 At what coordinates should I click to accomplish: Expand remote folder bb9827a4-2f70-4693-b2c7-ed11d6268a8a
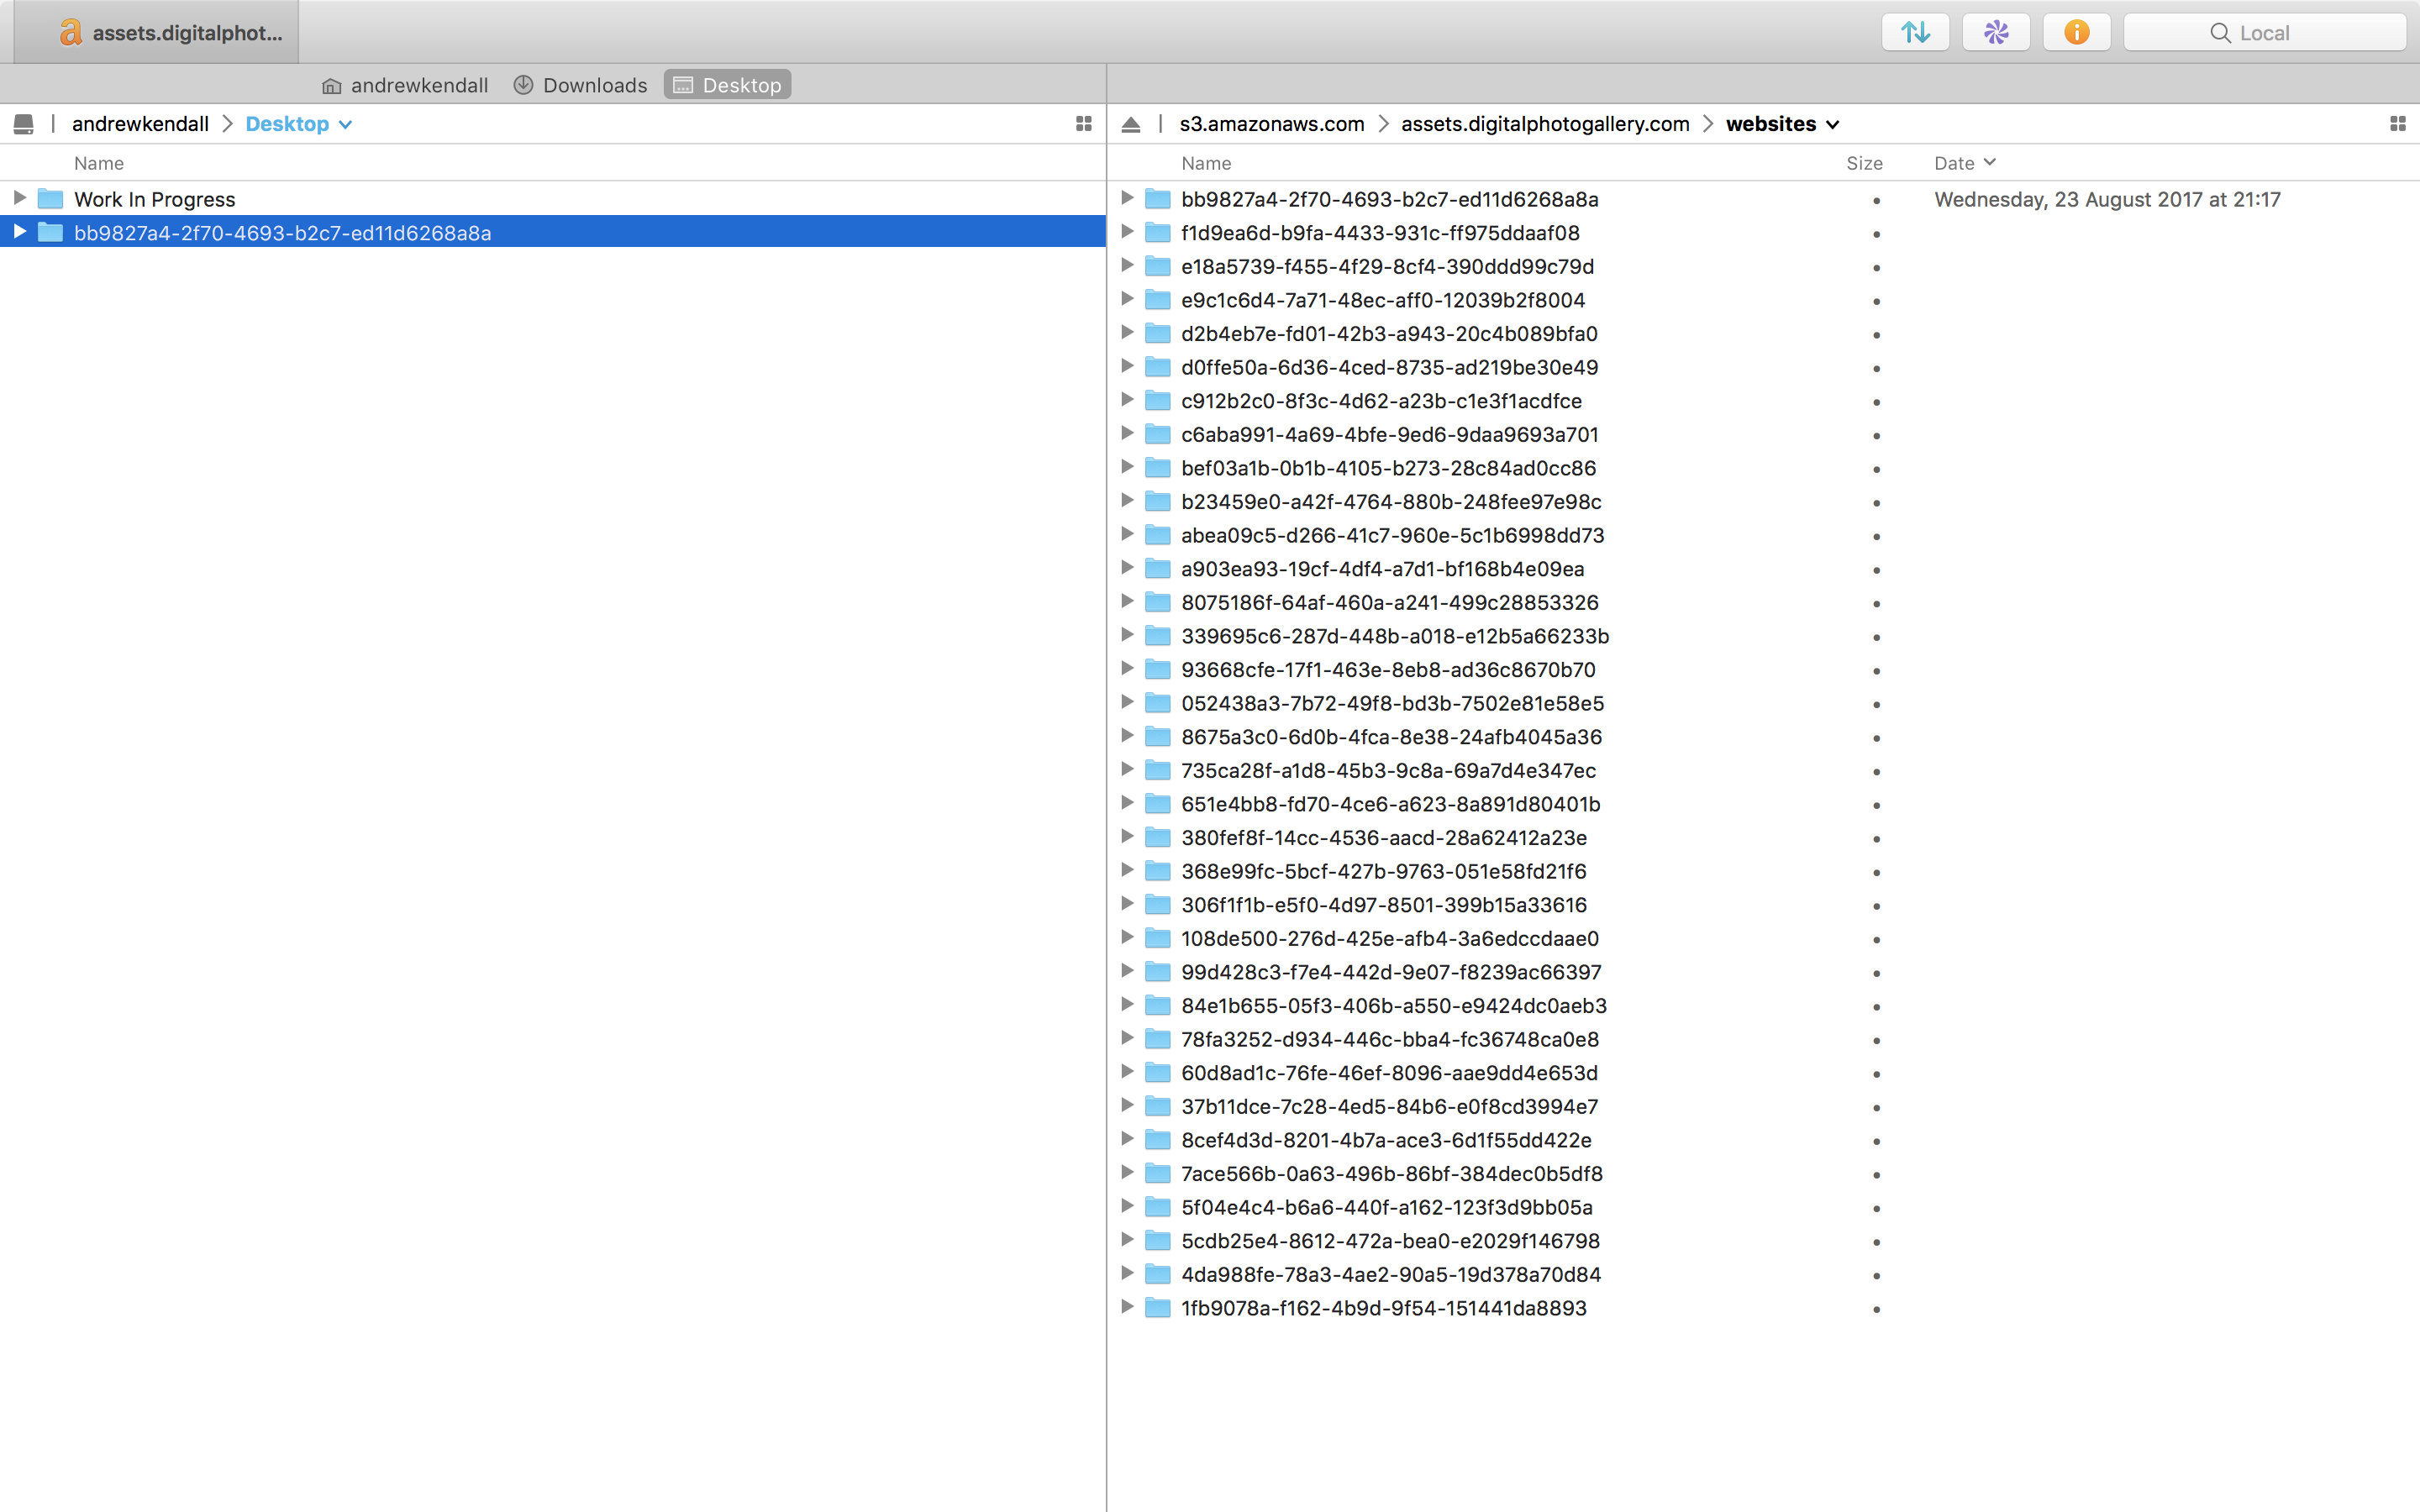[1126, 198]
